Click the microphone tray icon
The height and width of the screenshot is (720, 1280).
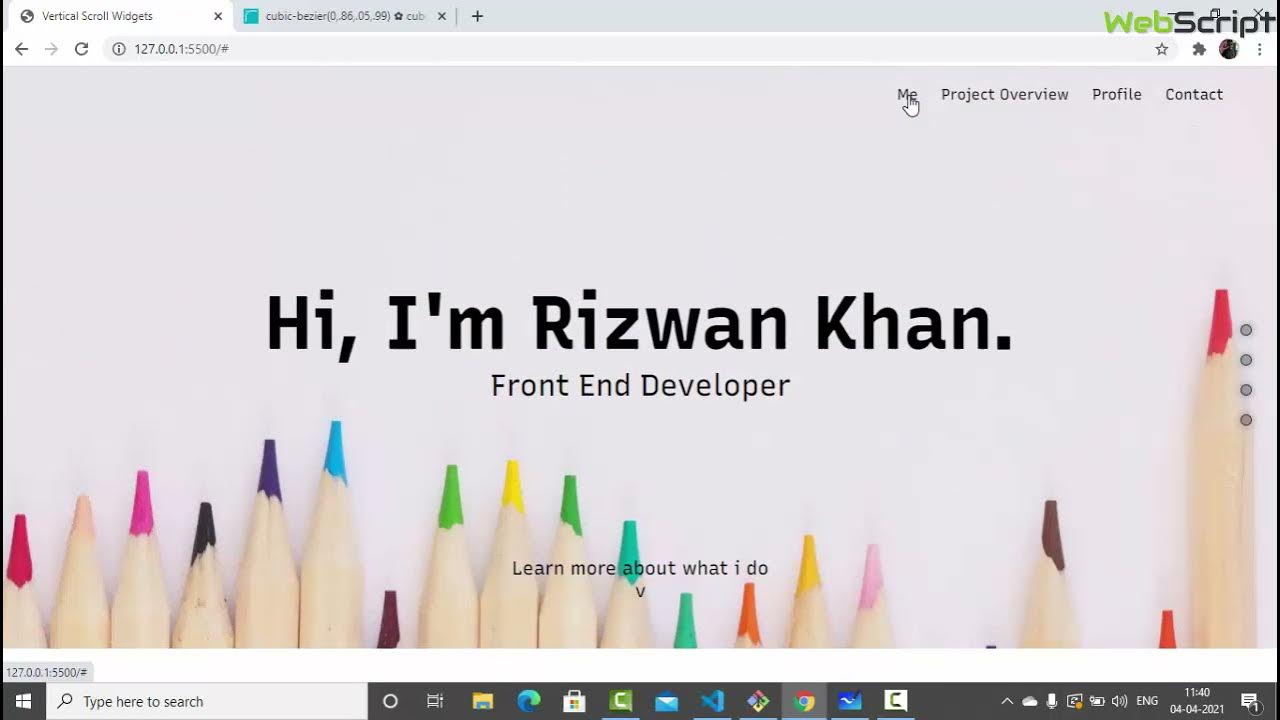pyautogui.click(x=1053, y=701)
